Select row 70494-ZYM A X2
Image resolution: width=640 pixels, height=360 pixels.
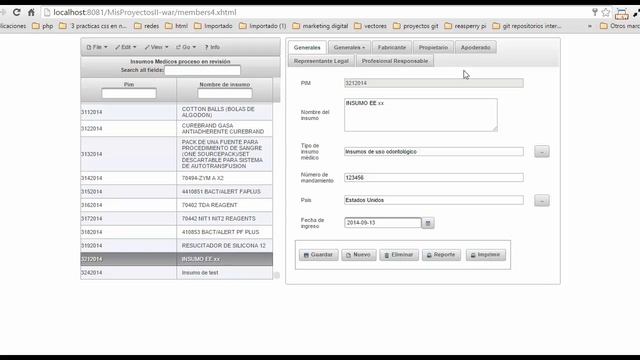tap(176, 178)
